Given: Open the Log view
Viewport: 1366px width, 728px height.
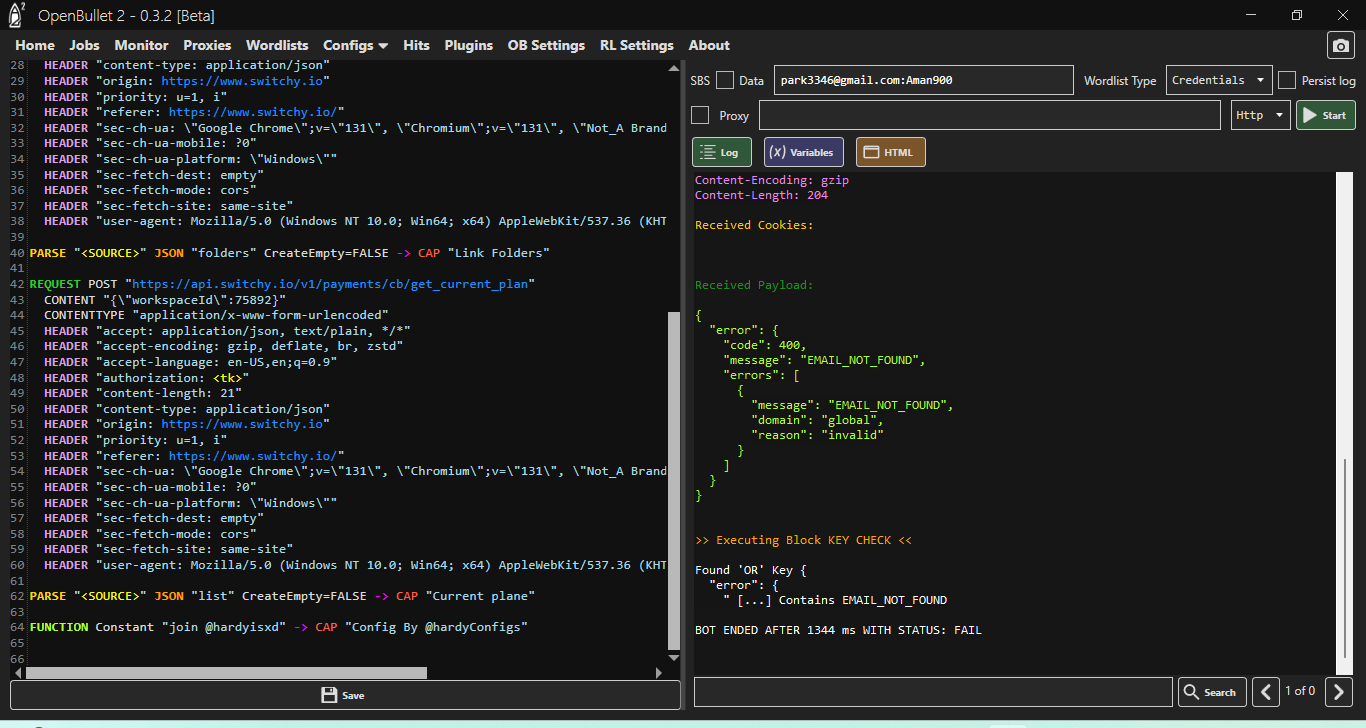Looking at the screenshot, I should click(x=721, y=152).
